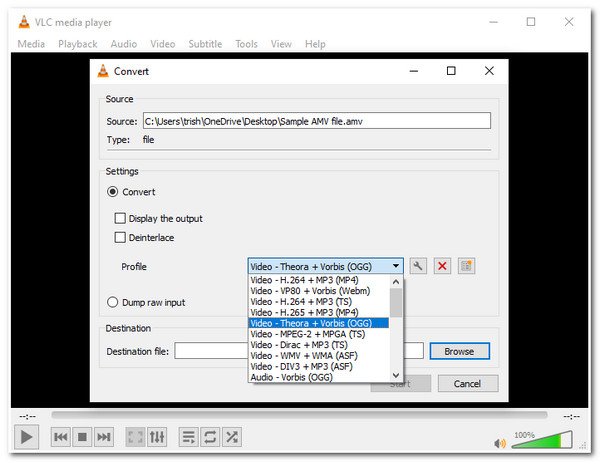Open the Subtitle menu
Image resolution: width=600 pixels, height=462 pixels.
point(205,44)
